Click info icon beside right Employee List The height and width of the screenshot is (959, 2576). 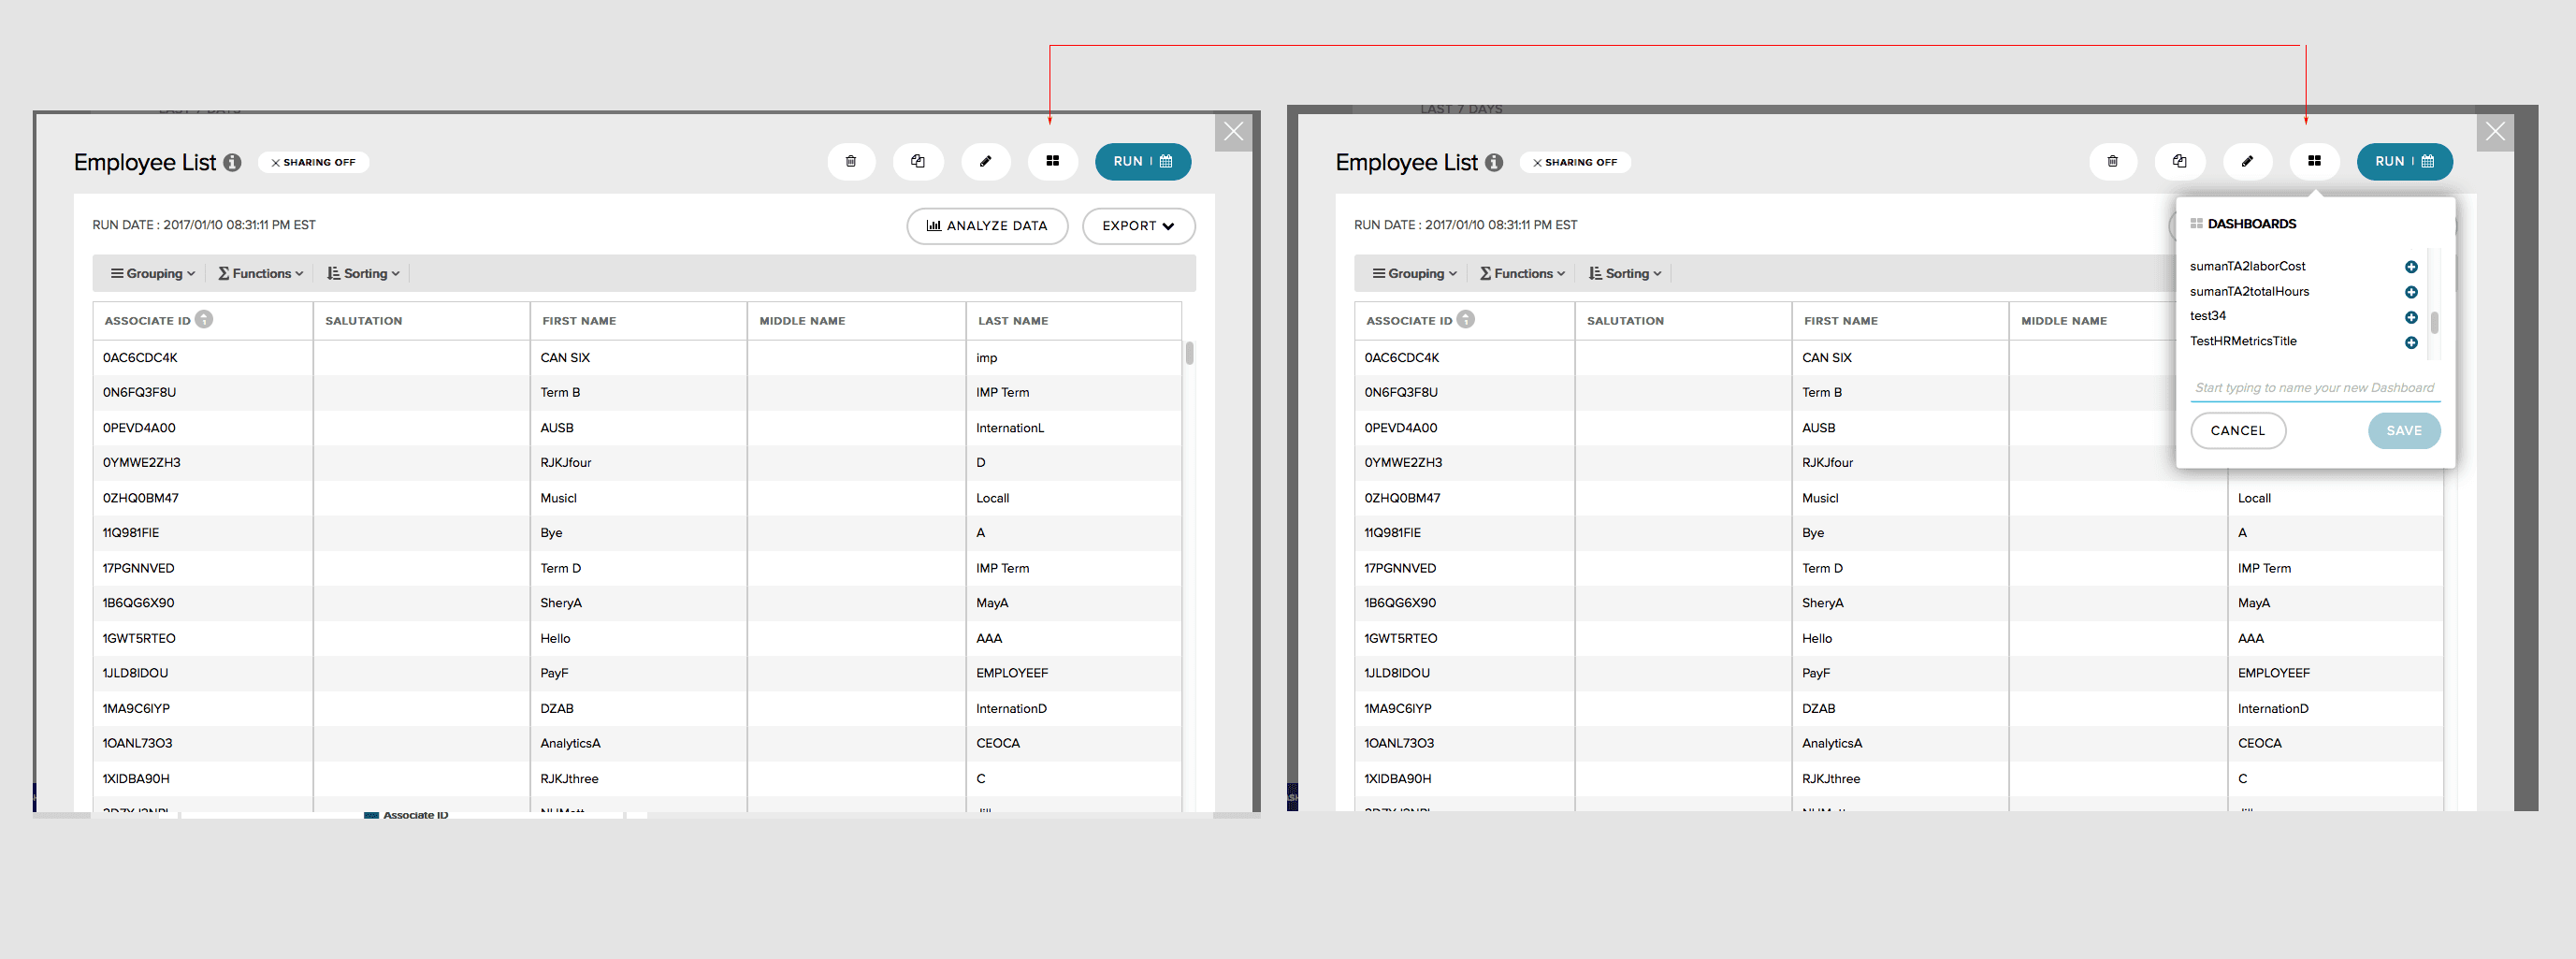click(x=1494, y=162)
